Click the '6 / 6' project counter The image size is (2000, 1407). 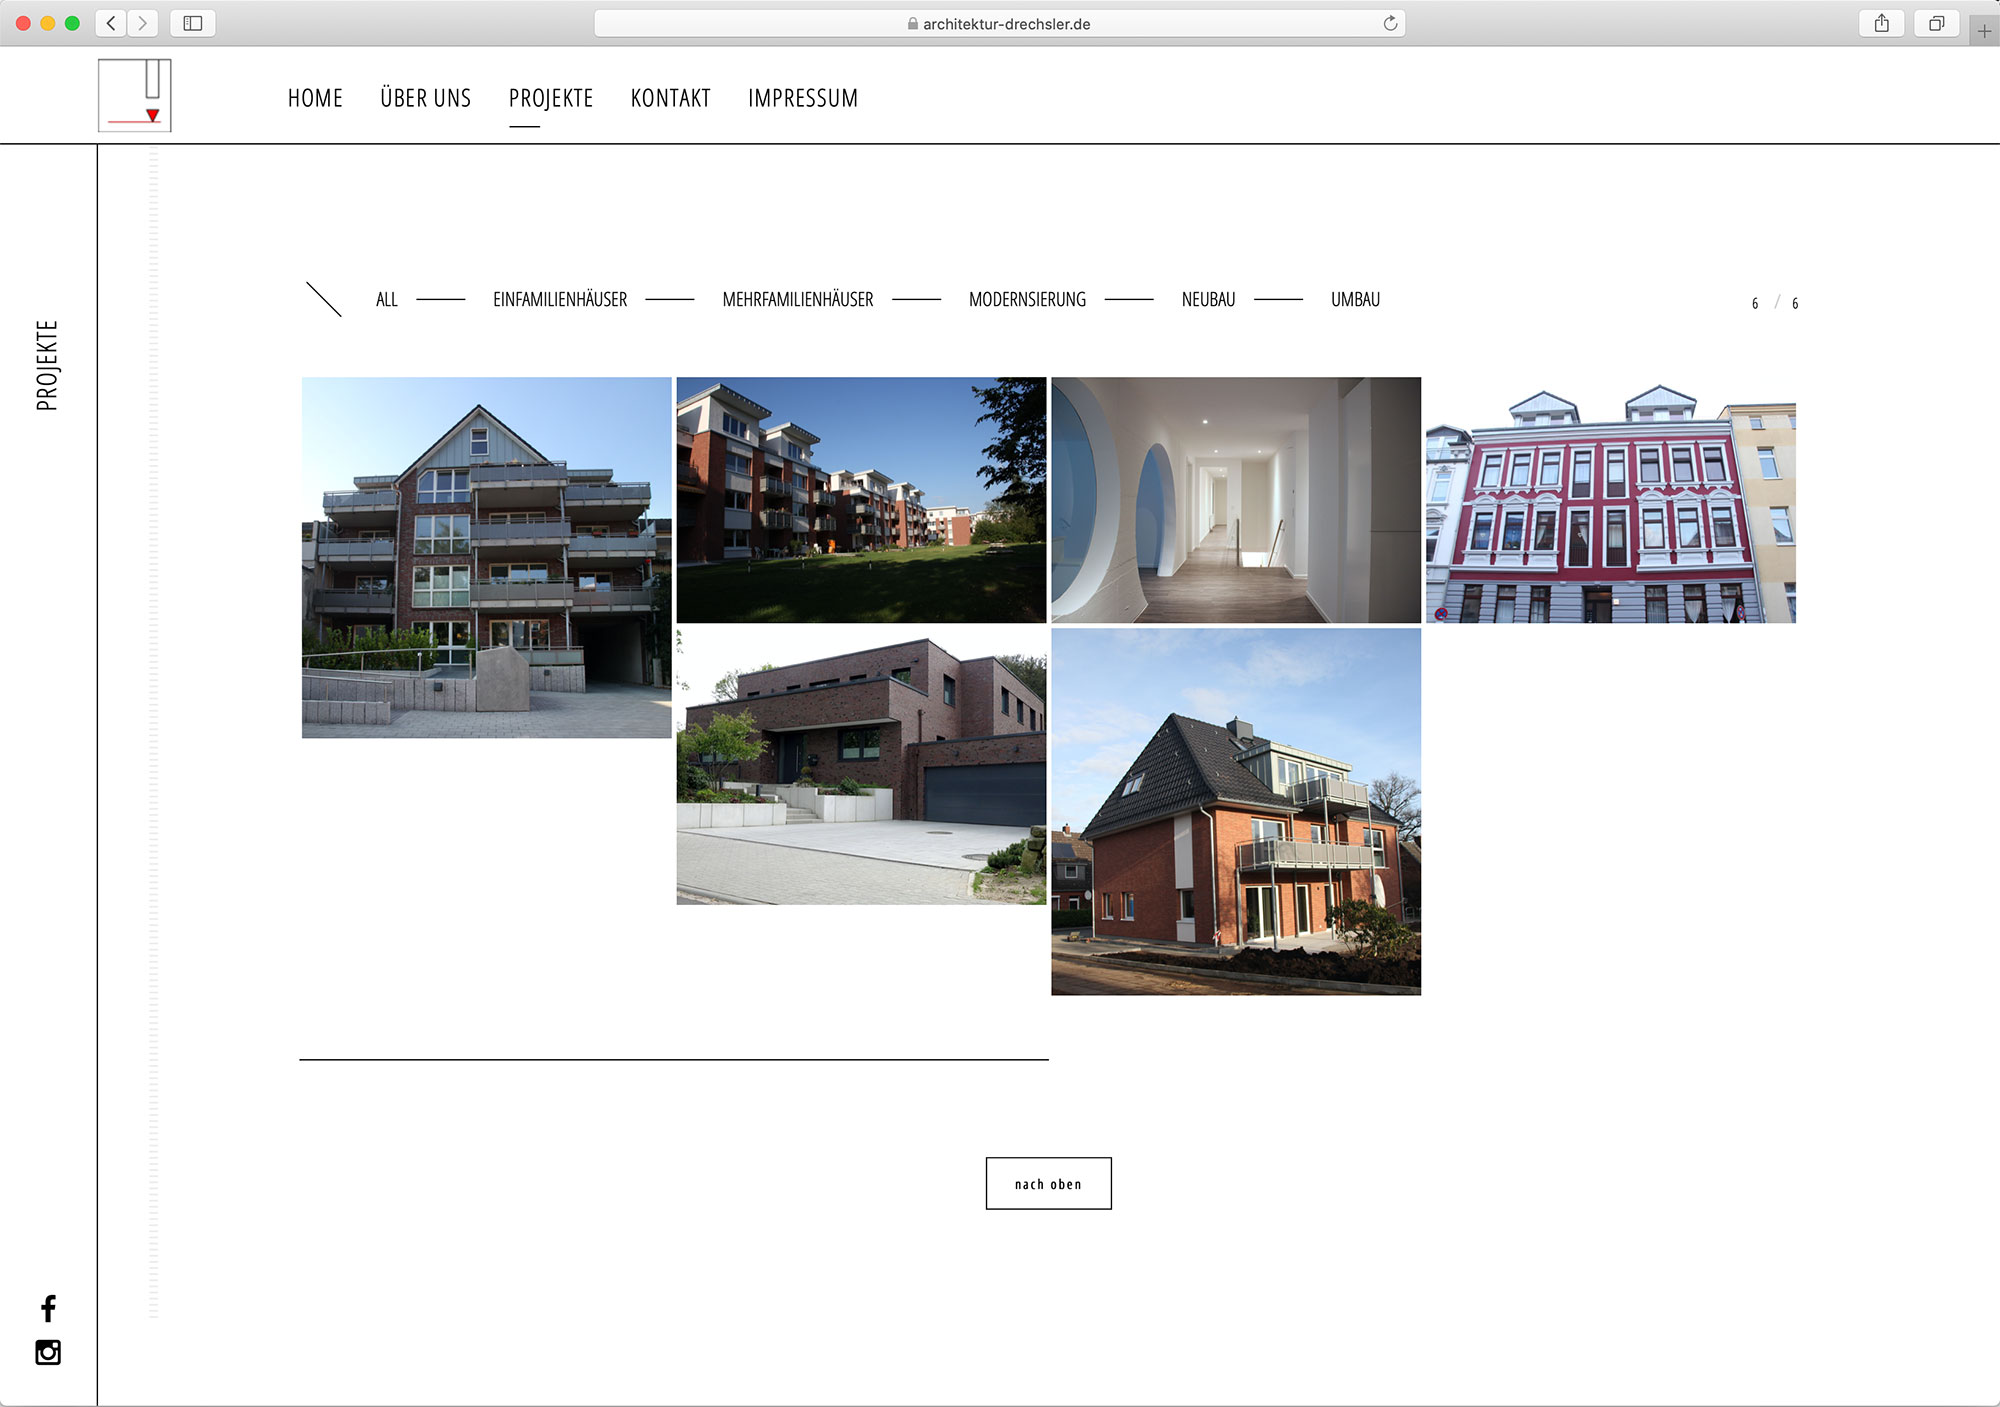tap(1775, 303)
